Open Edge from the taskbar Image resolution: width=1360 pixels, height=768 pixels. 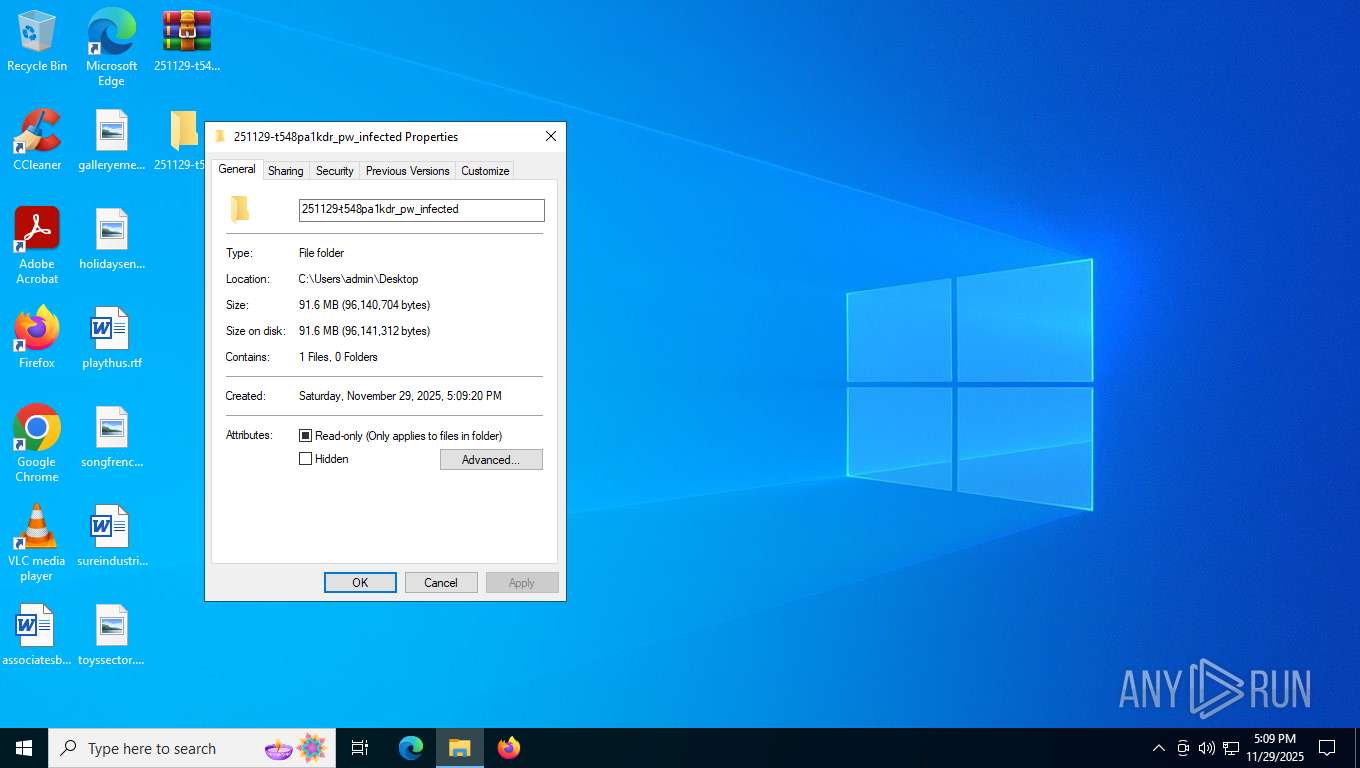pyautogui.click(x=411, y=748)
